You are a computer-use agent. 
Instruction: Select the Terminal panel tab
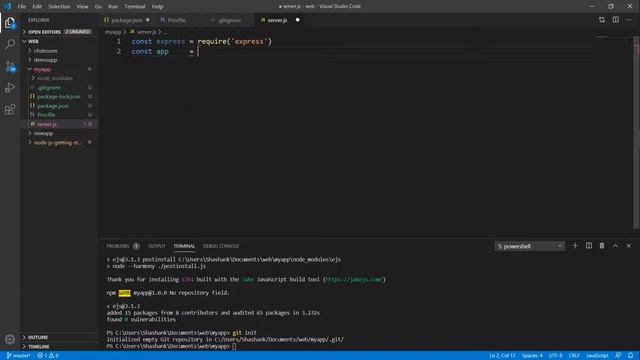tap(184, 246)
